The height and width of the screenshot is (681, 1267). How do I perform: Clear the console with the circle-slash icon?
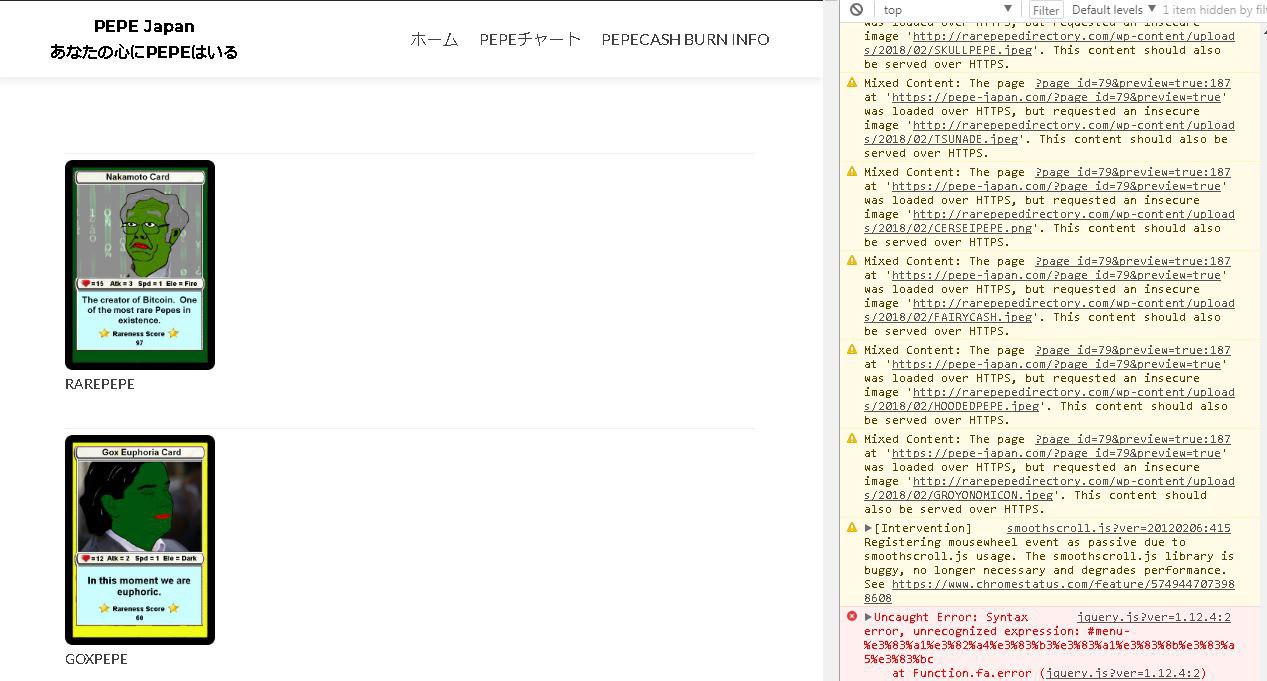coord(856,9)
